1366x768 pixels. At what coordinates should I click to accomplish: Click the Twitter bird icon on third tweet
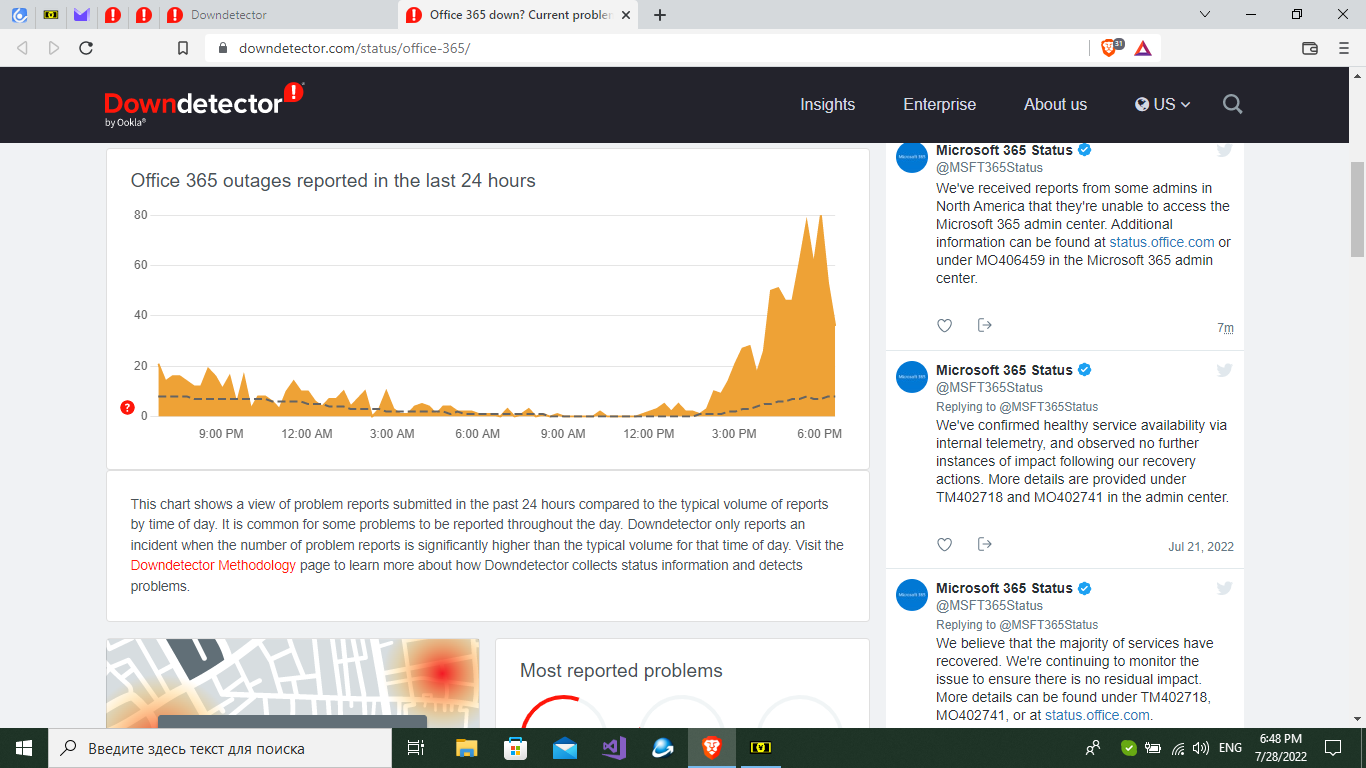tap(1224, 588)
